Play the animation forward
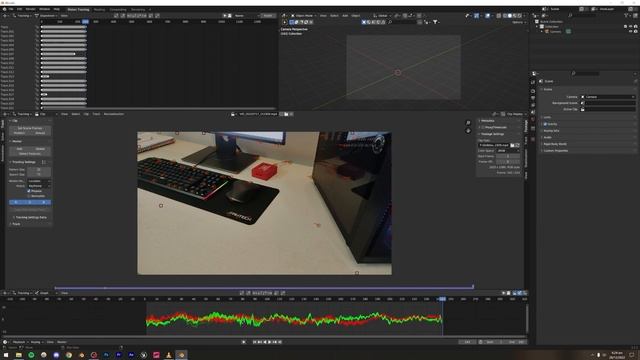Screen dimensions: 640x360 270,342
